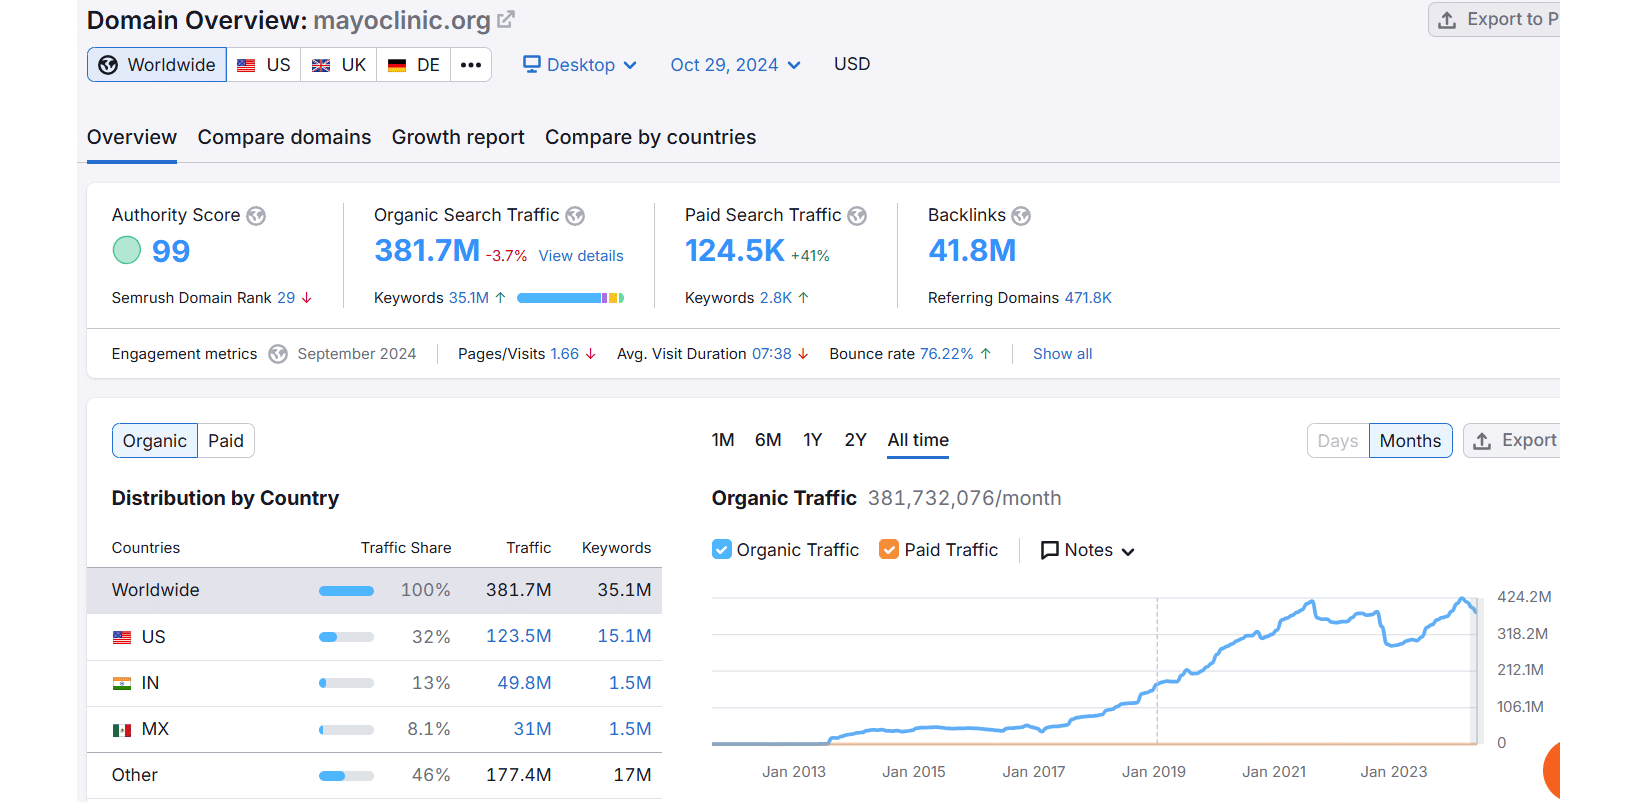The height and width of the screenshot is (802, 1637).
Task: Select 1M time range
Action: (723, 440)
